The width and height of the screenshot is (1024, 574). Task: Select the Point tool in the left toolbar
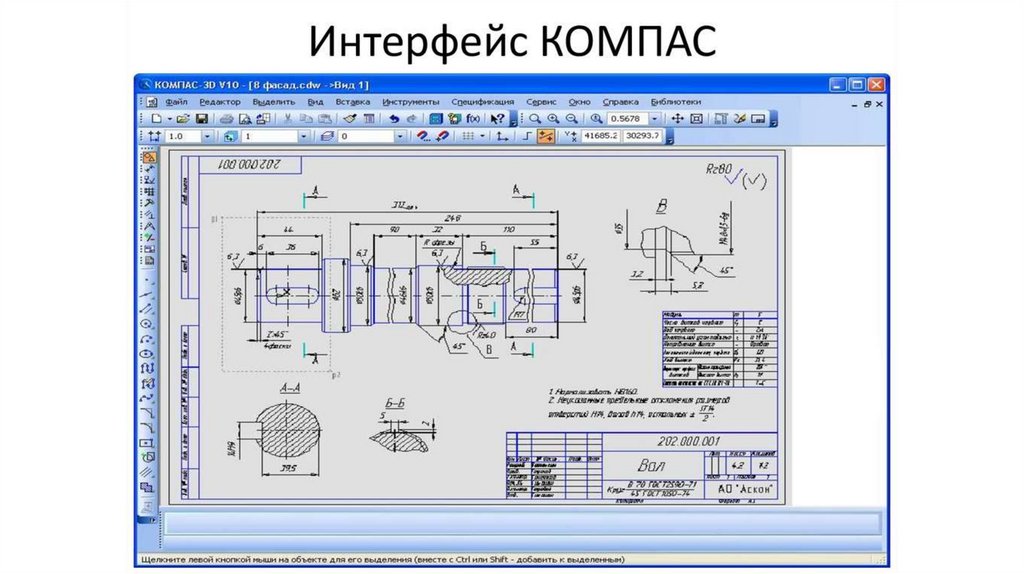148,279
